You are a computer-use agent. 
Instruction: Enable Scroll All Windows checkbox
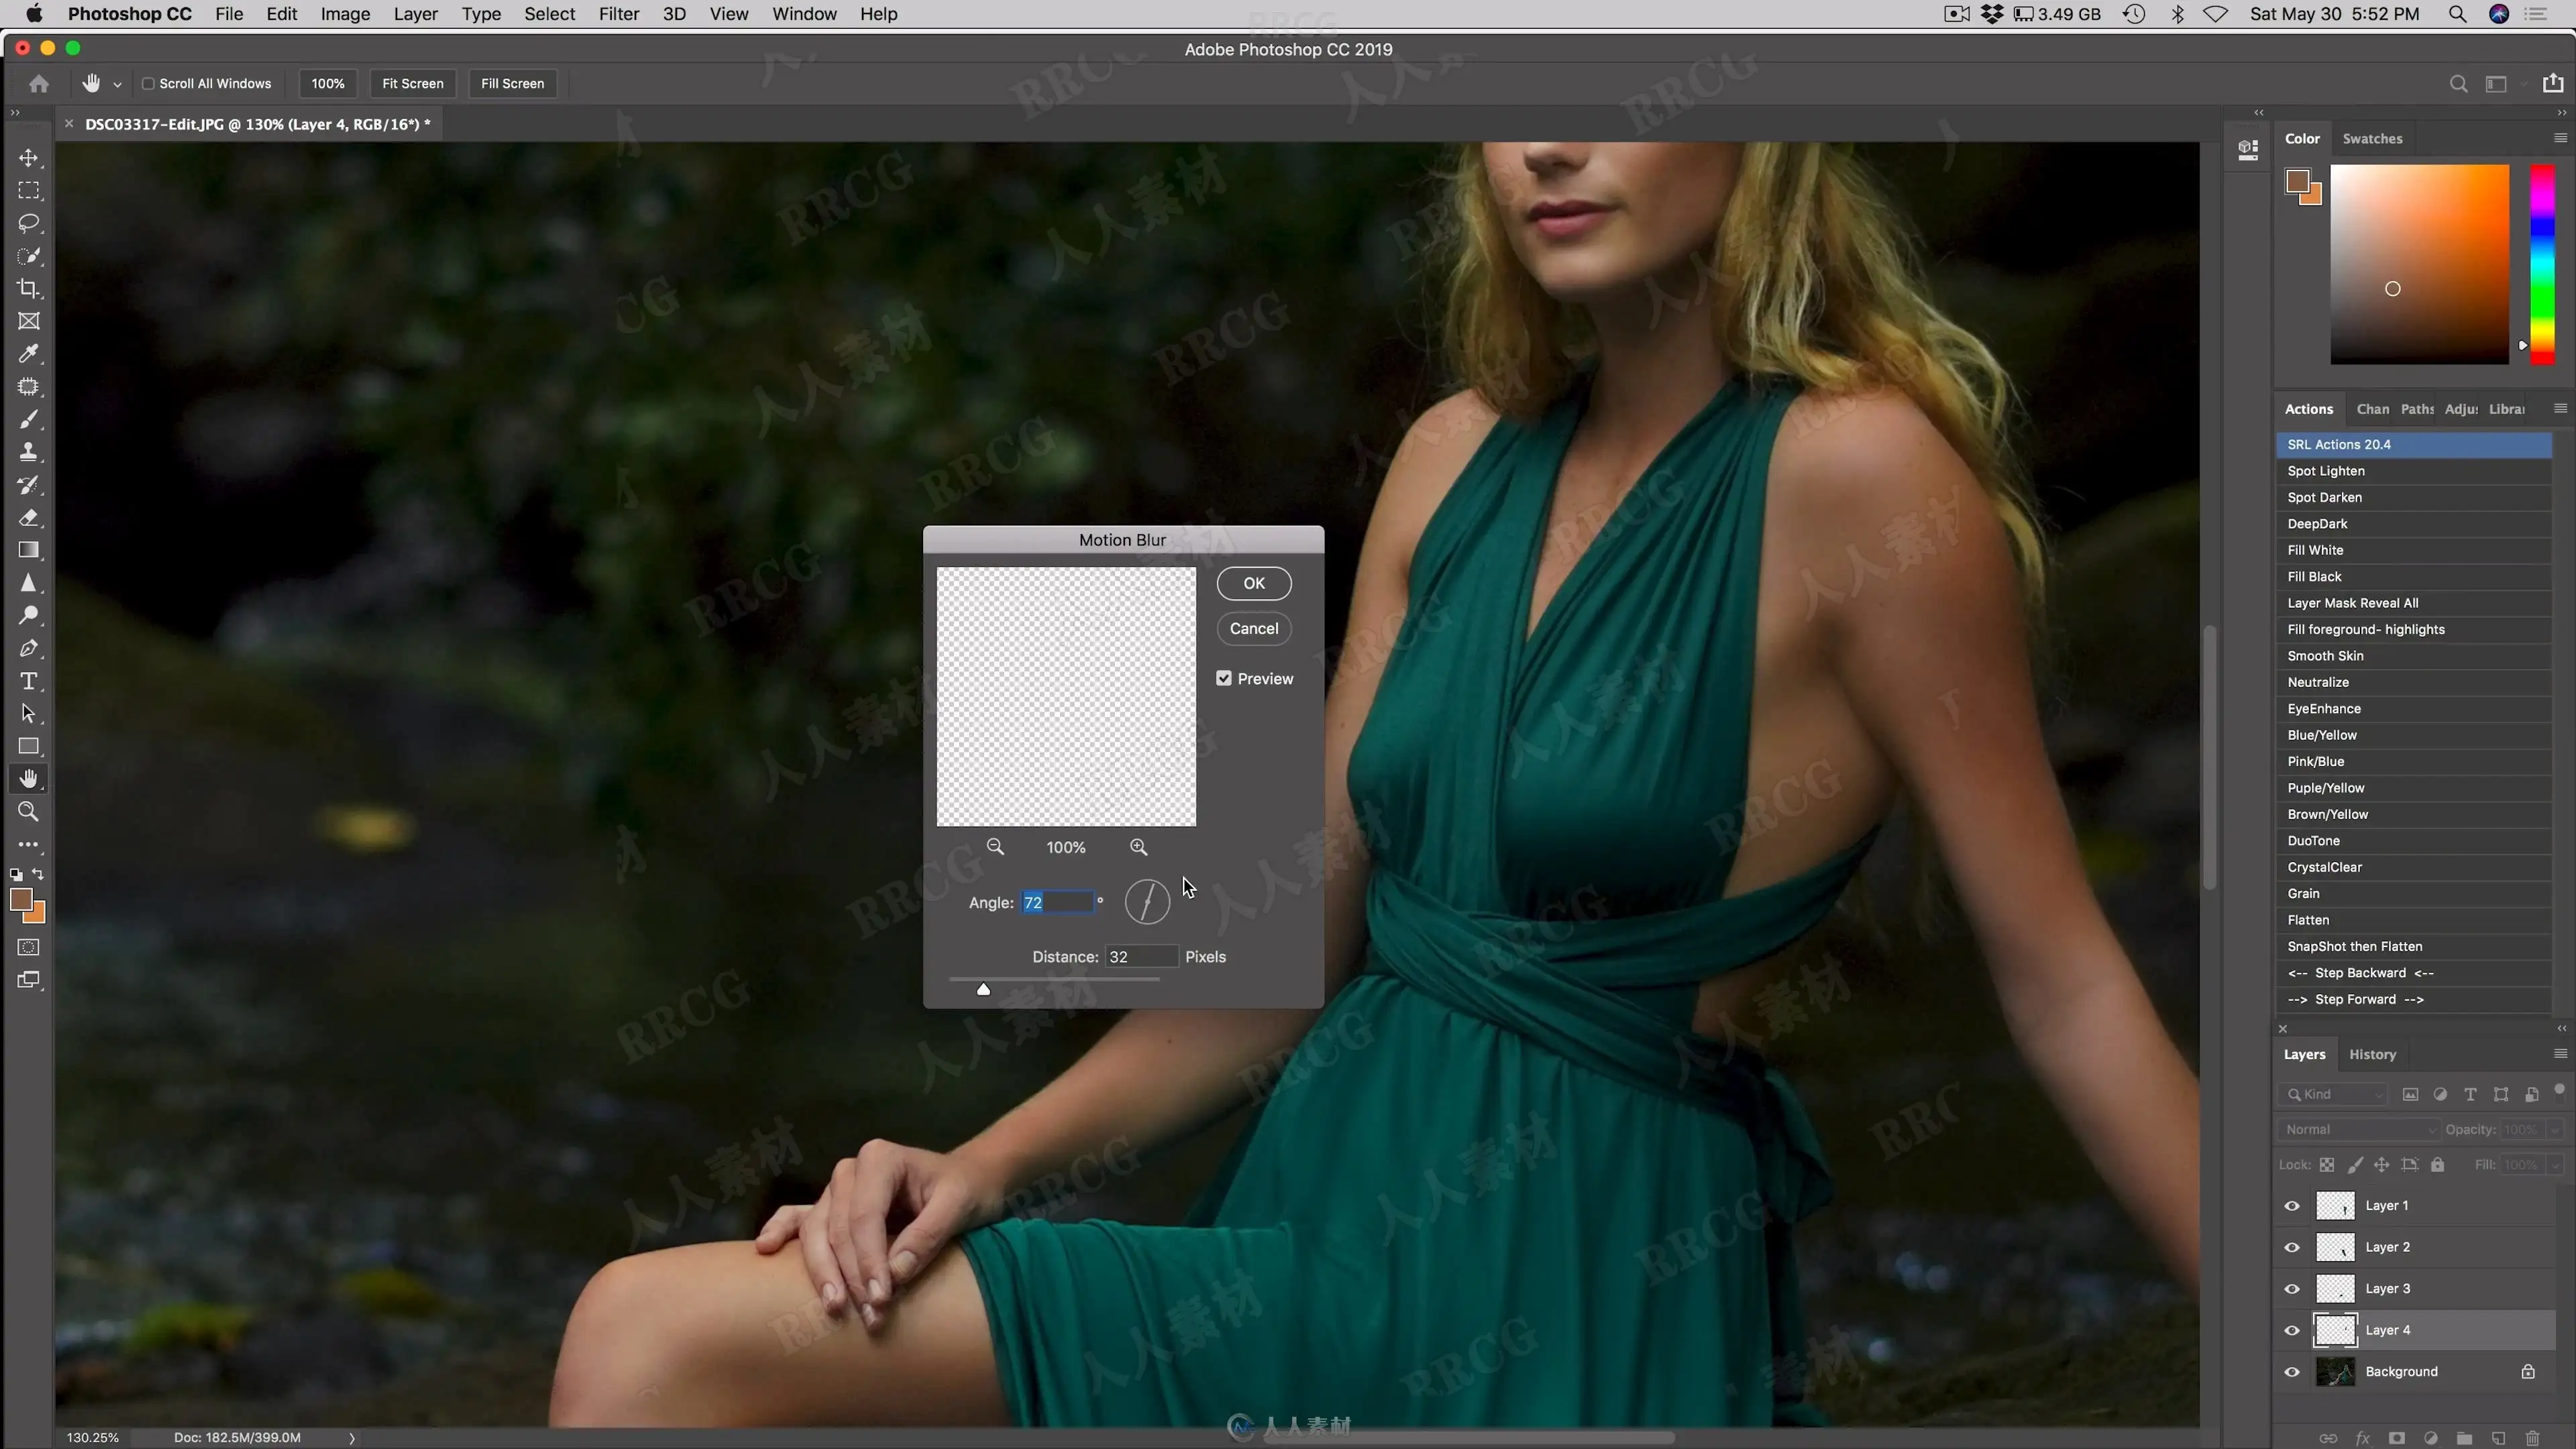(x=148, y=84)
